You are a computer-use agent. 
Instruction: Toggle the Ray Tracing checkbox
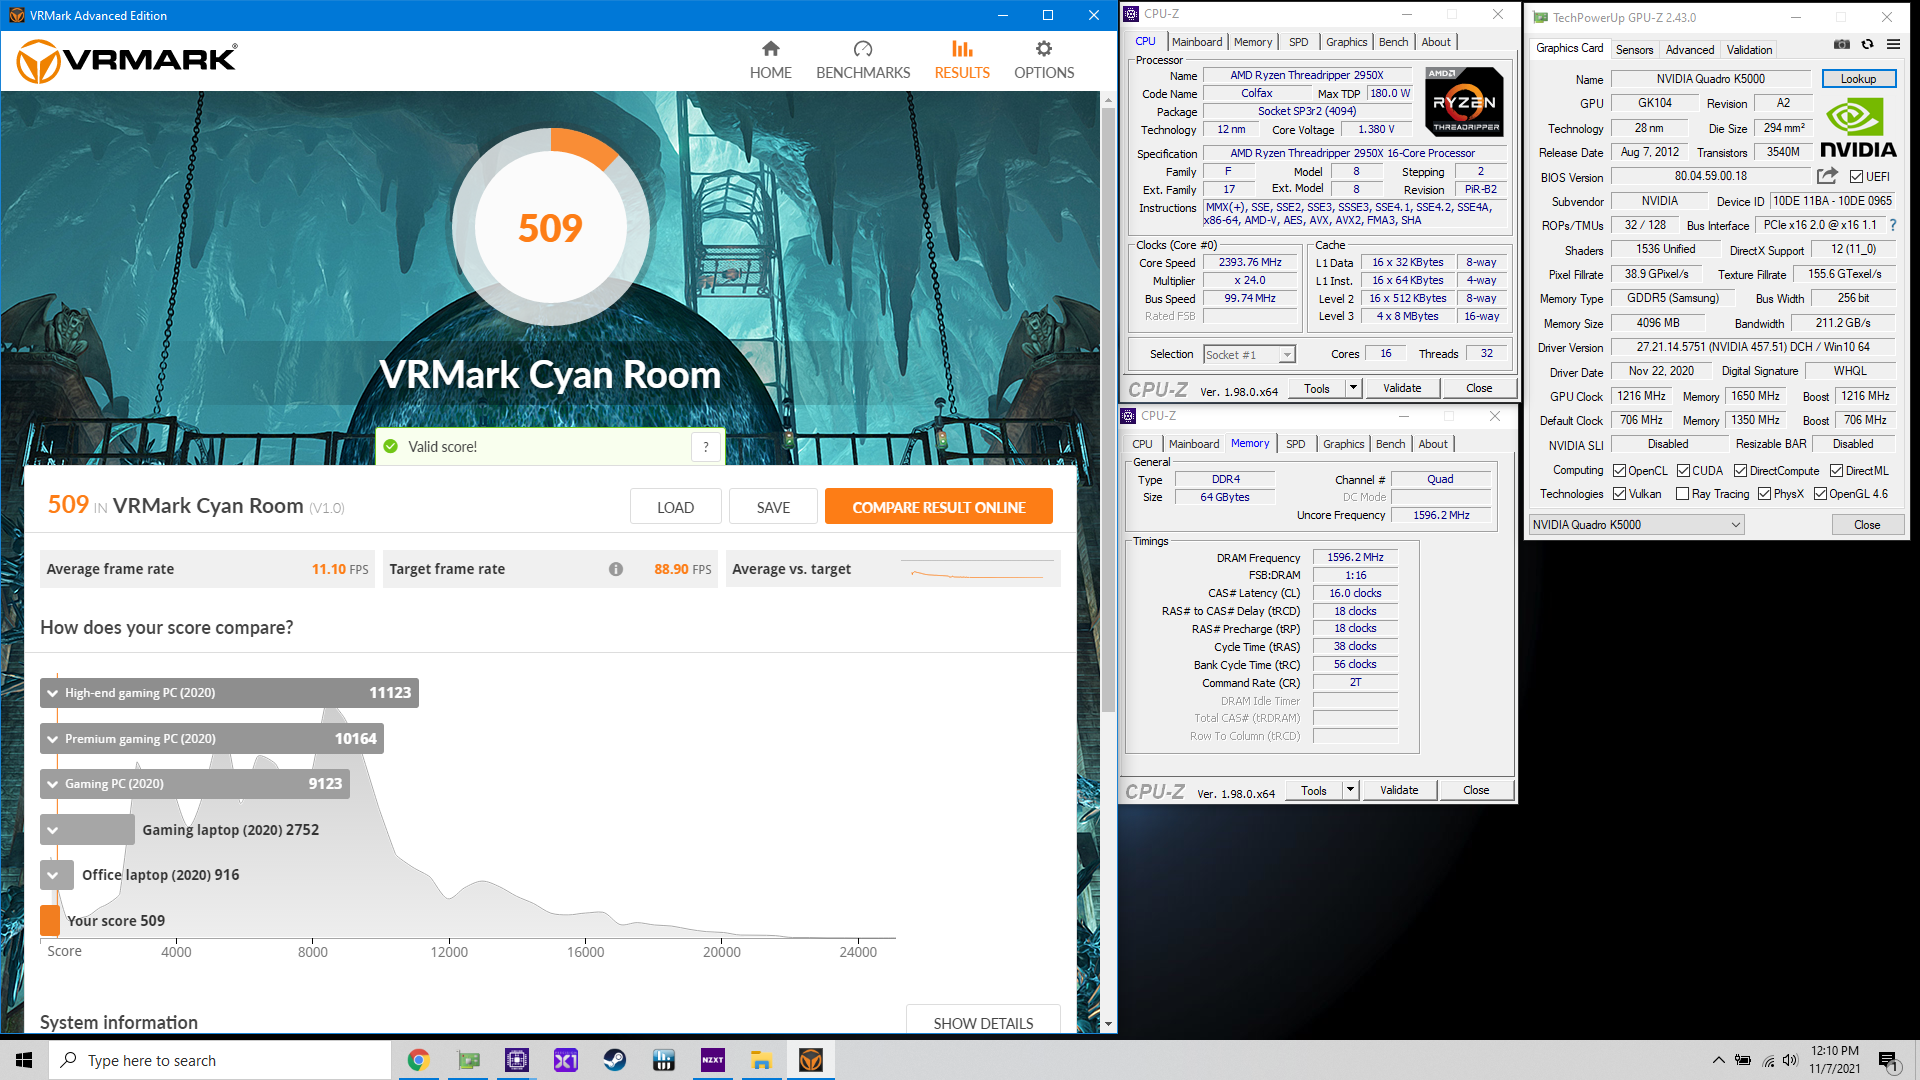pyautogui.click(x=1682, y=494)
